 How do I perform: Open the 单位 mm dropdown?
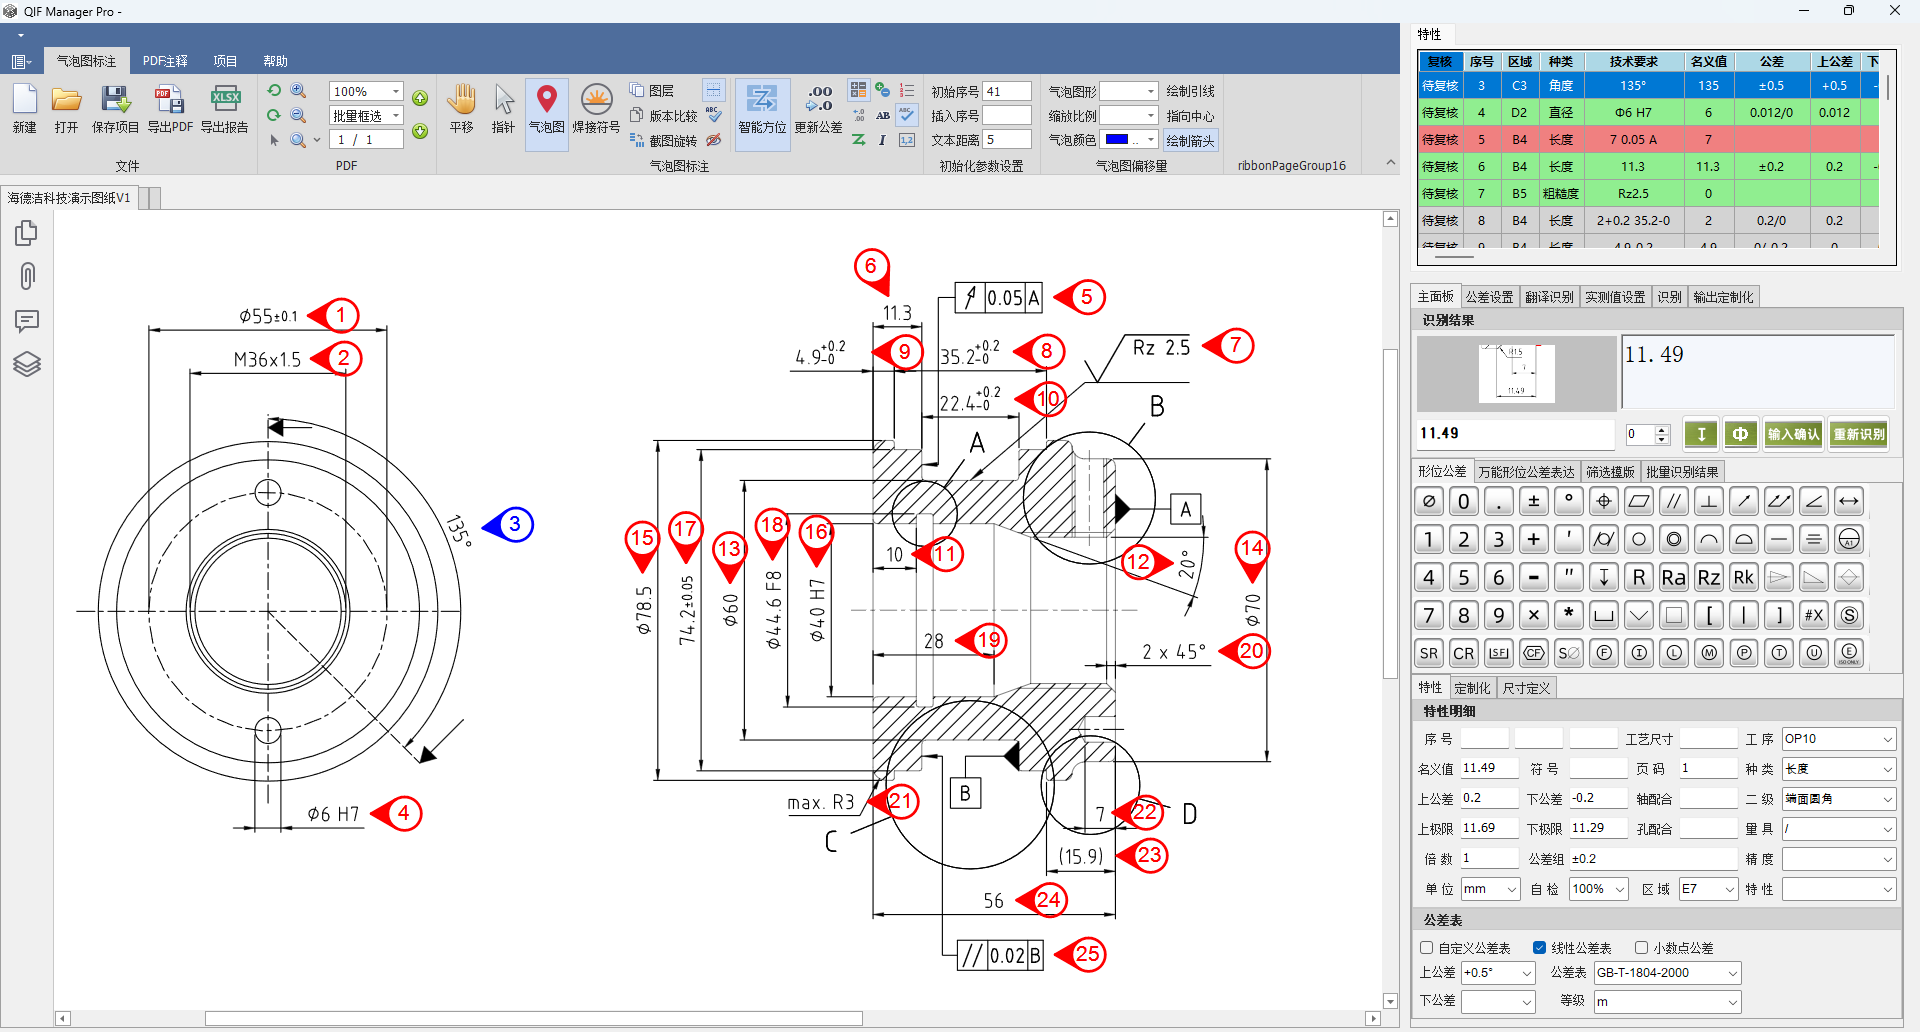click(x=1512, y=889)
